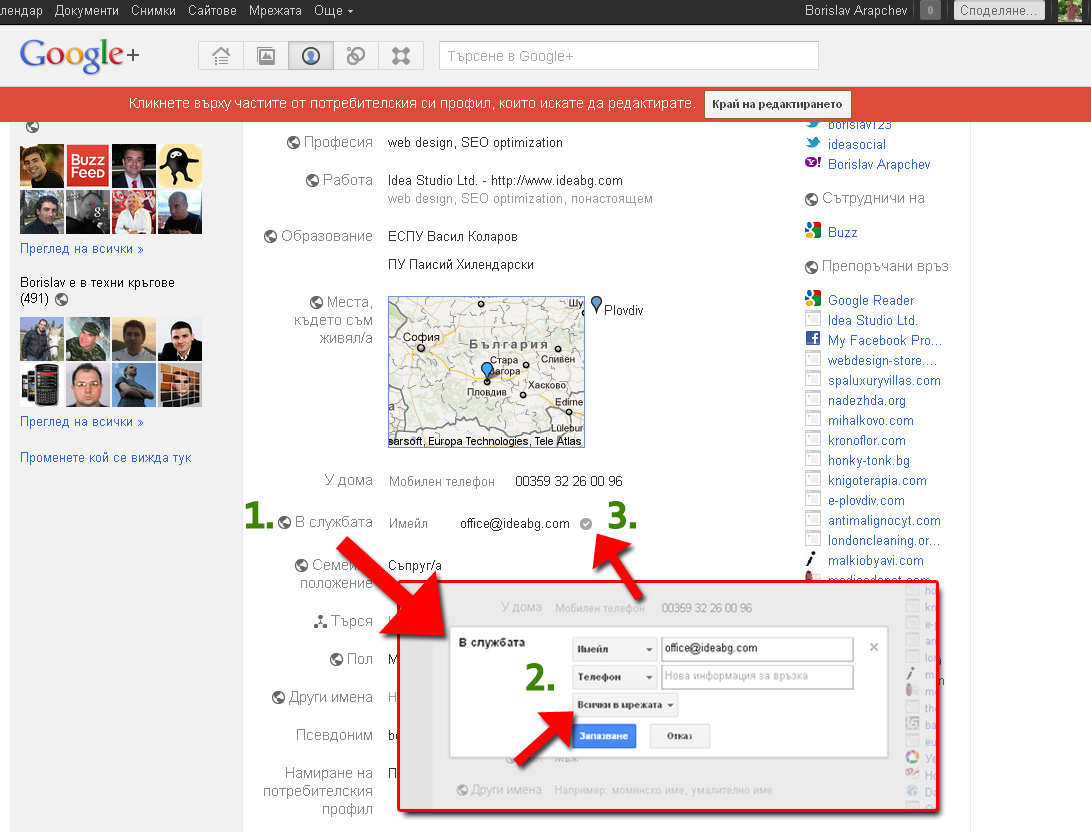Open the ideasocial Twitter link

click(857, 145)
